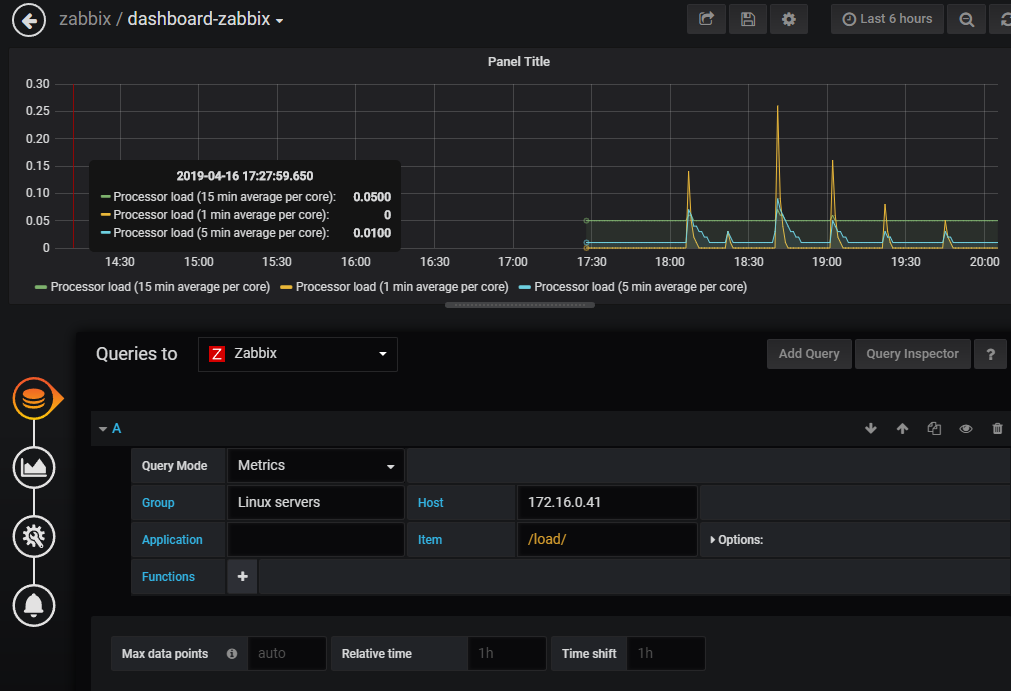Click the Time shift field
Screen dimensions: 1011x691
[x=666, y=654]
